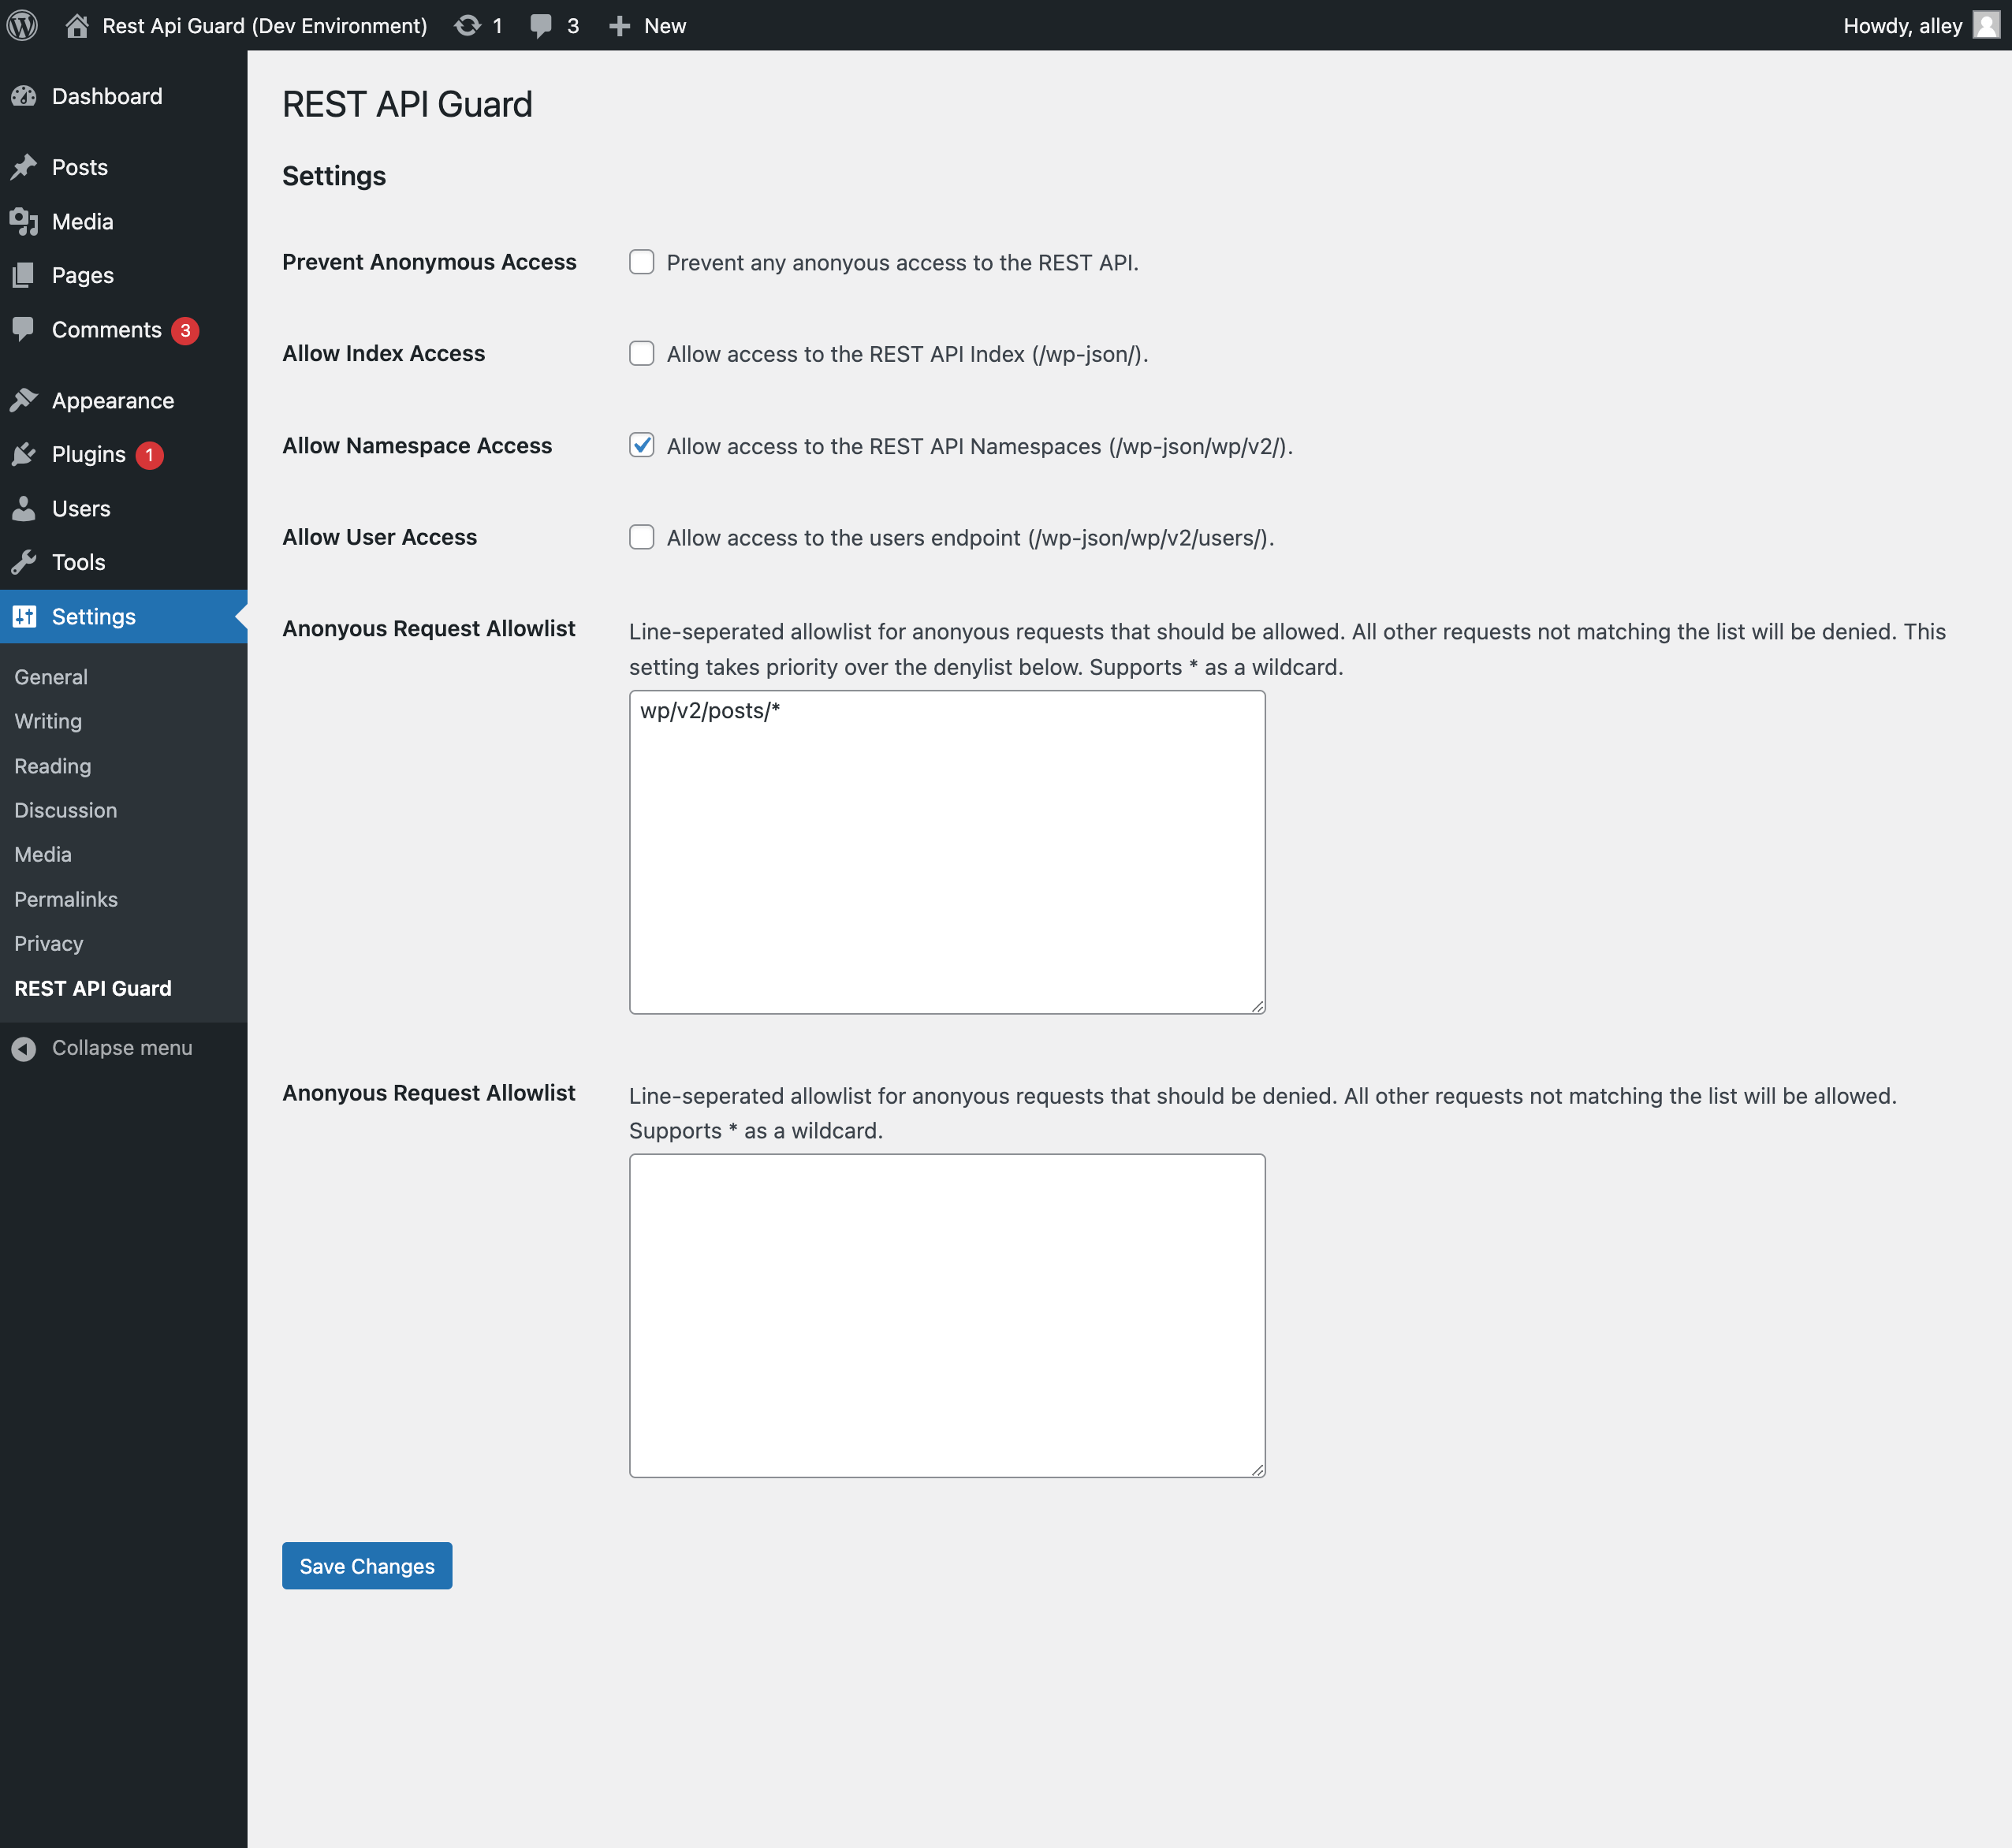2012x1848 pixels.
Task: Click the Media library icon in the sidebar
Action: [x=24, y=221]
